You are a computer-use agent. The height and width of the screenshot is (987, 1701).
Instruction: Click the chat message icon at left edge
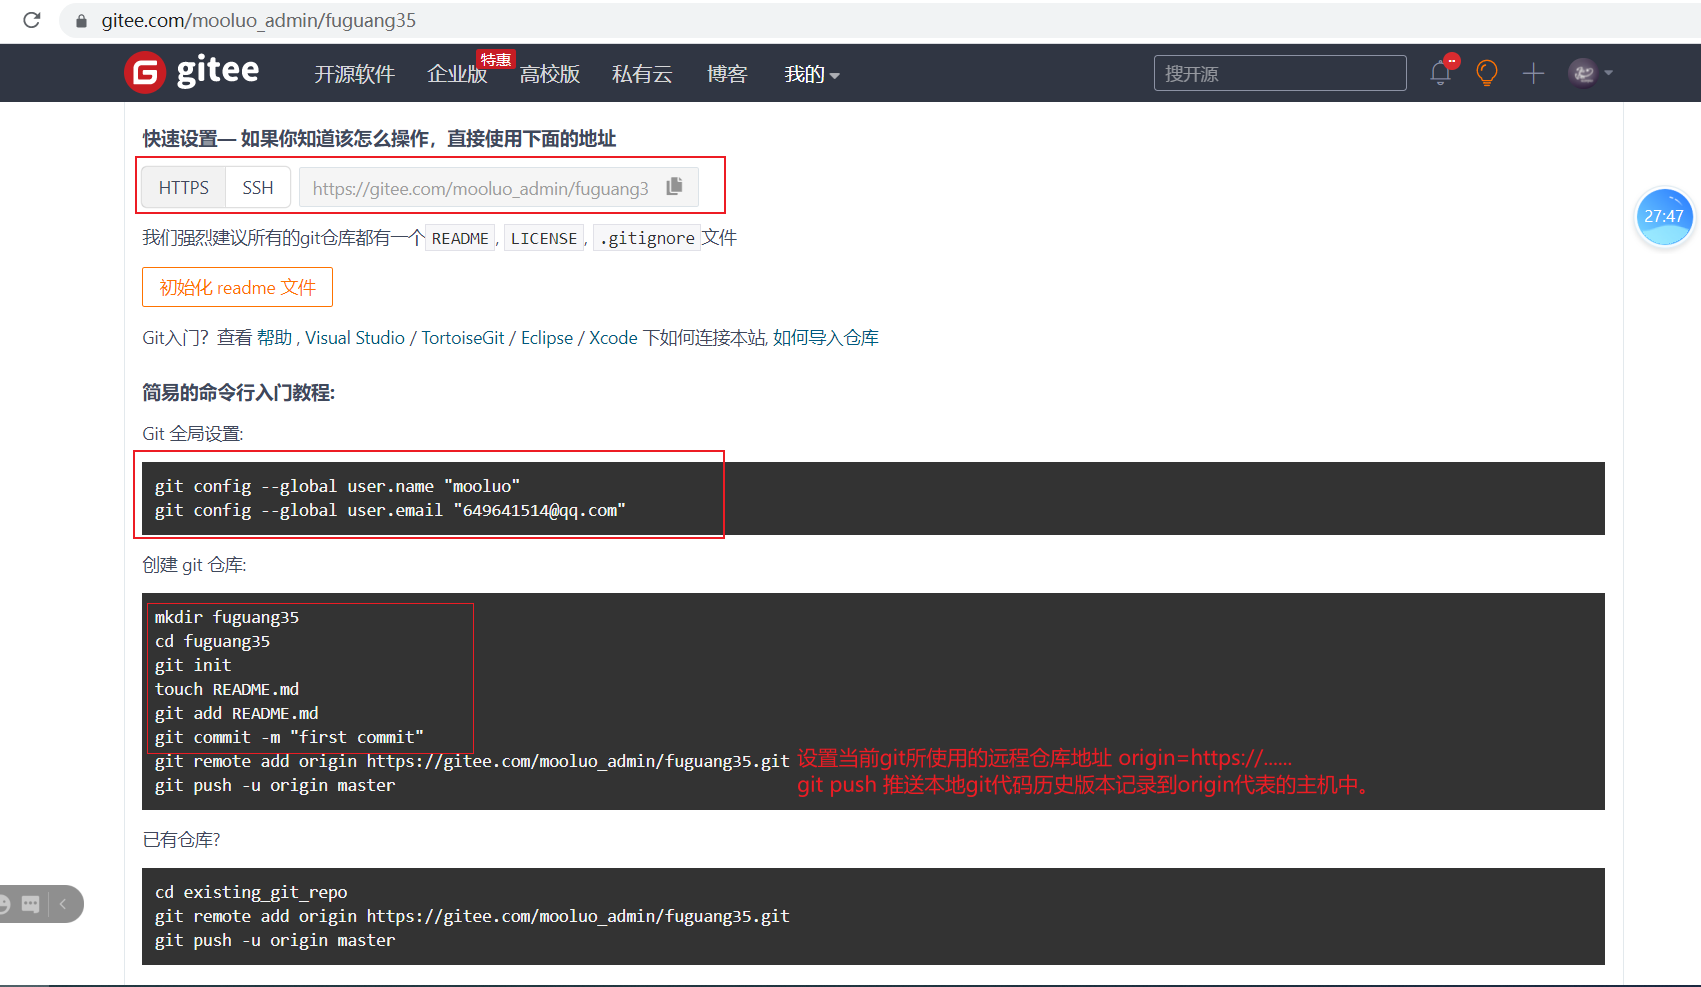click(x=30, y=904)
